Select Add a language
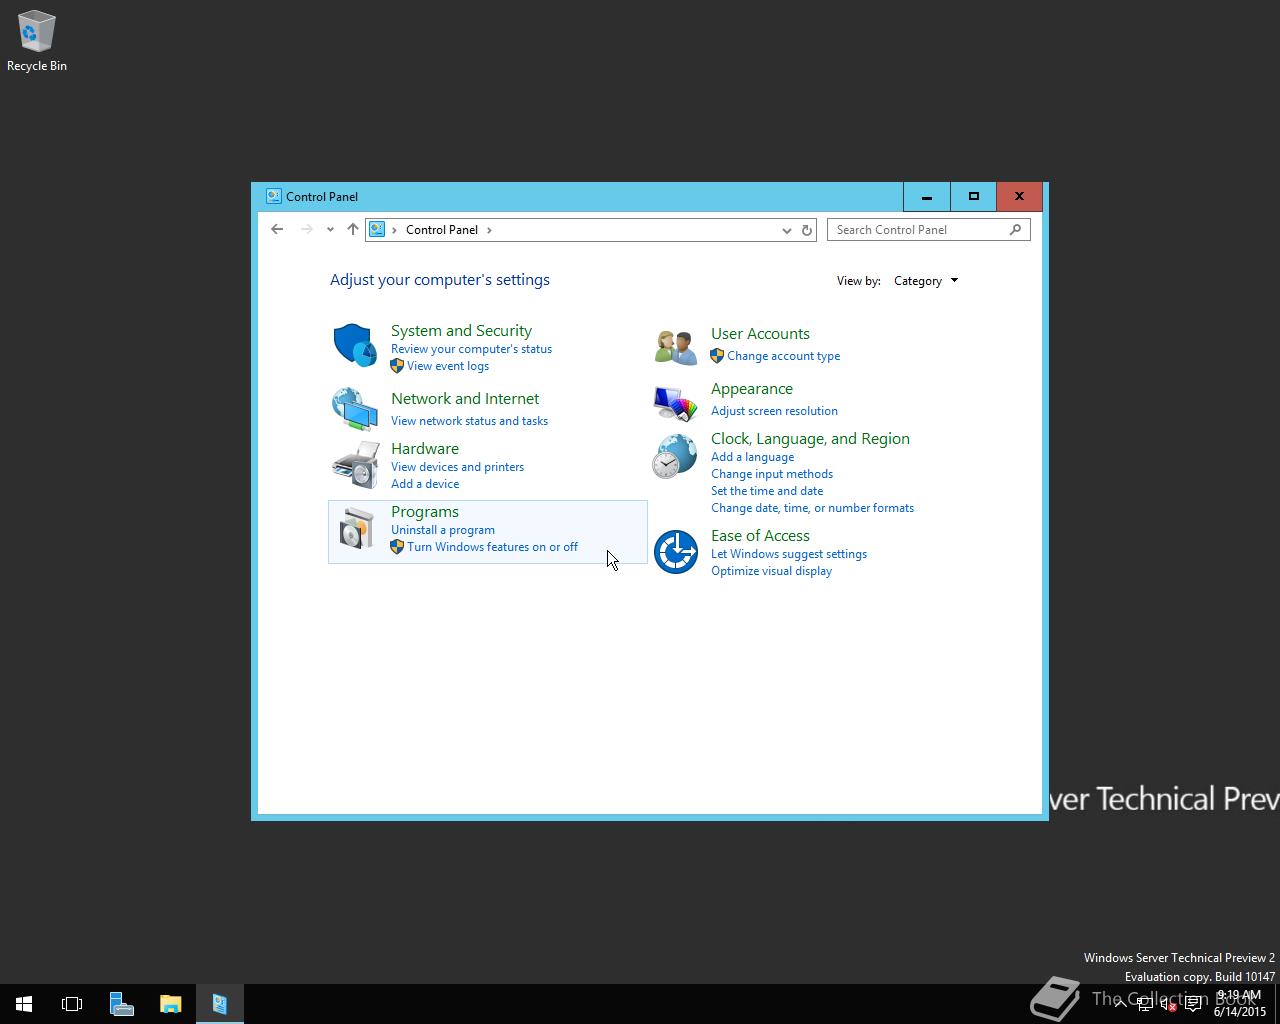Screen dimensions: 1280x1024 coord(752,457)
